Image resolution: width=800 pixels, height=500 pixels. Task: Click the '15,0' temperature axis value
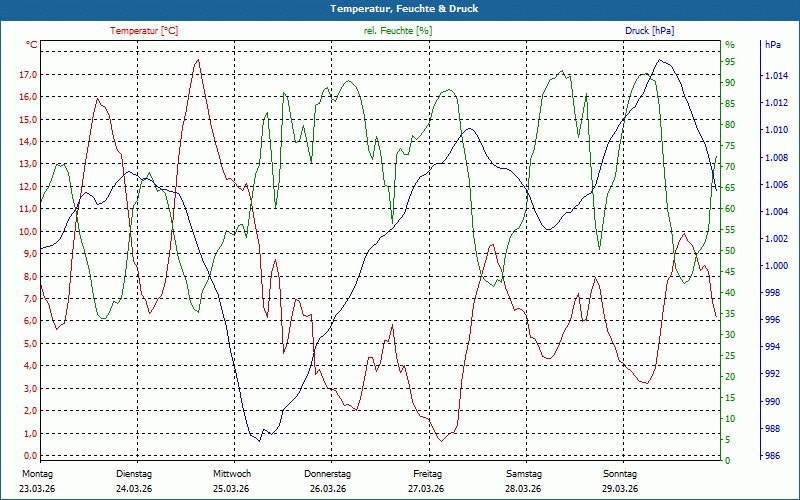[28, 119]
